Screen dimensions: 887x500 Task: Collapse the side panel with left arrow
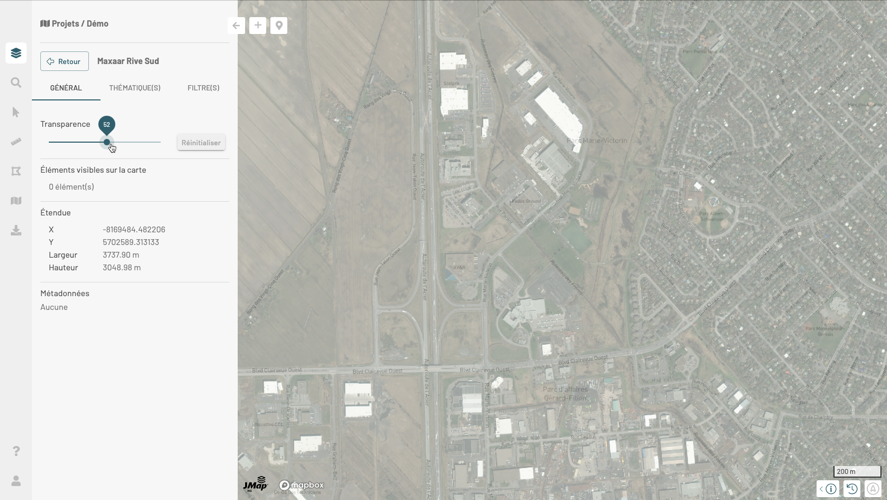[x=236, y=25]
